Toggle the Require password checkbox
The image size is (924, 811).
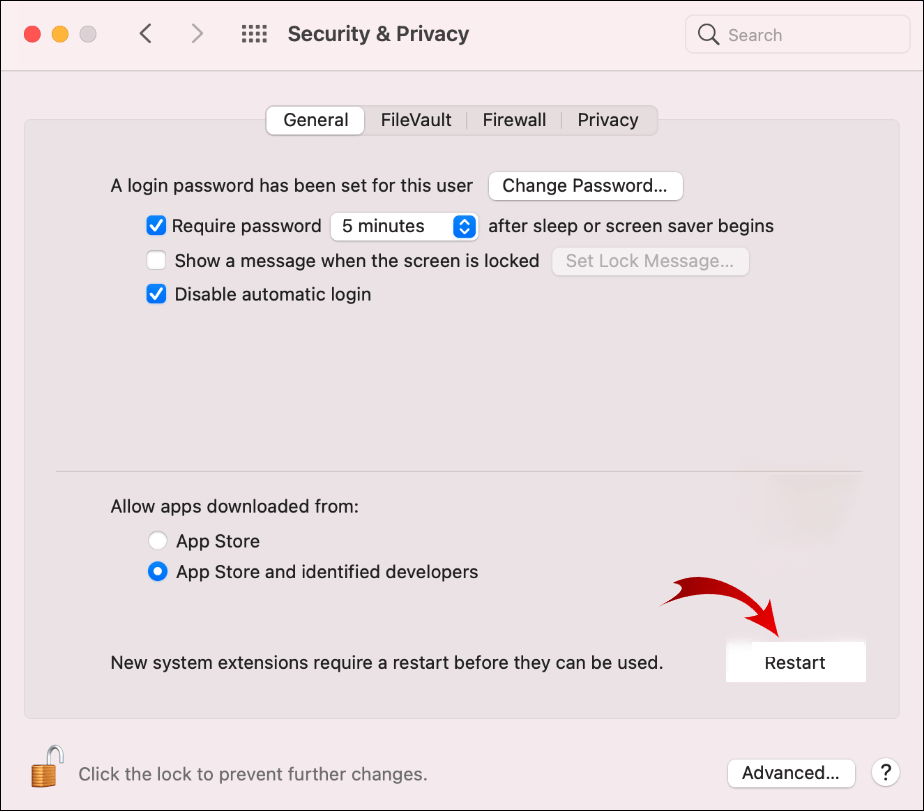(x=156, y=226)
